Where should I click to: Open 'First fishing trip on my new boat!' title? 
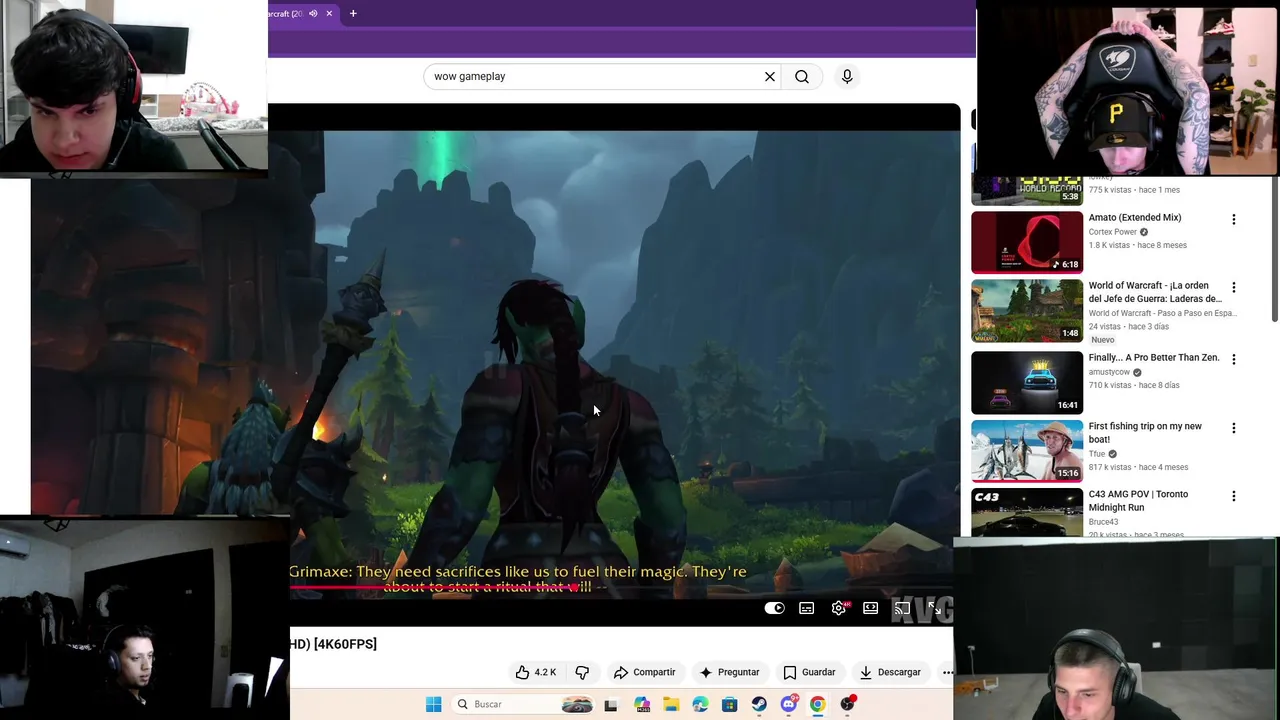click(1145, 433)
